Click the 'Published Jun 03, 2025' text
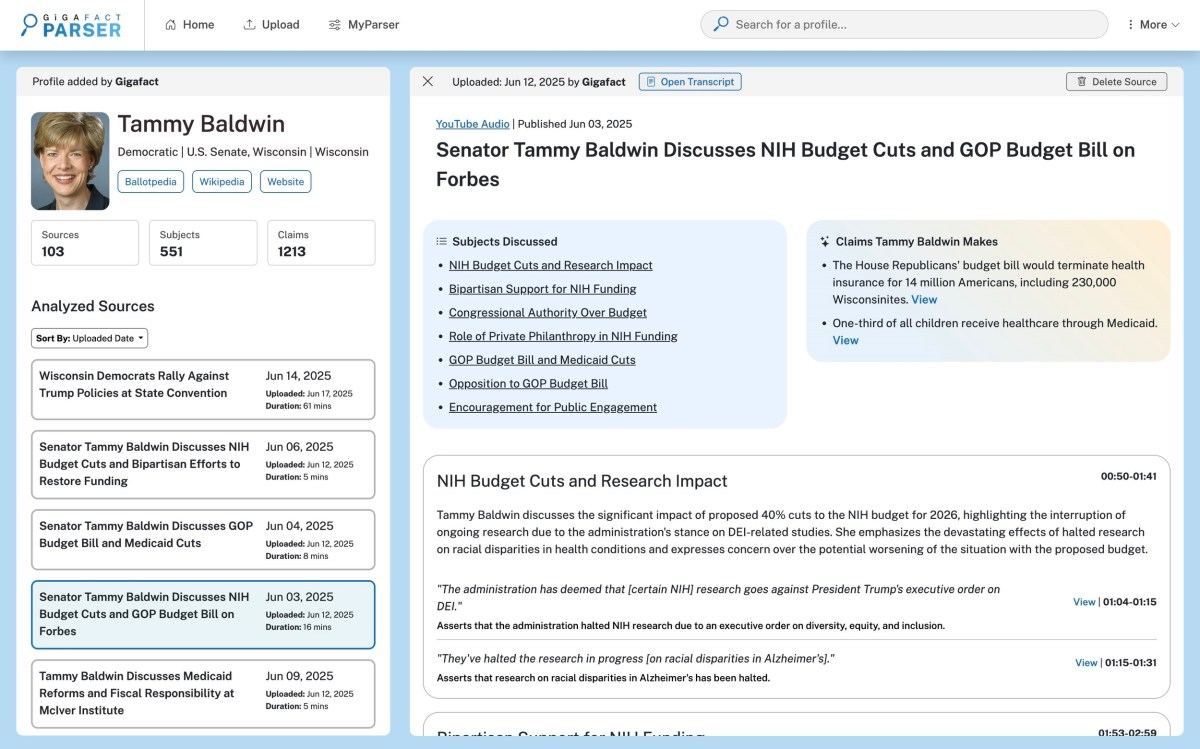 point(574,124)
